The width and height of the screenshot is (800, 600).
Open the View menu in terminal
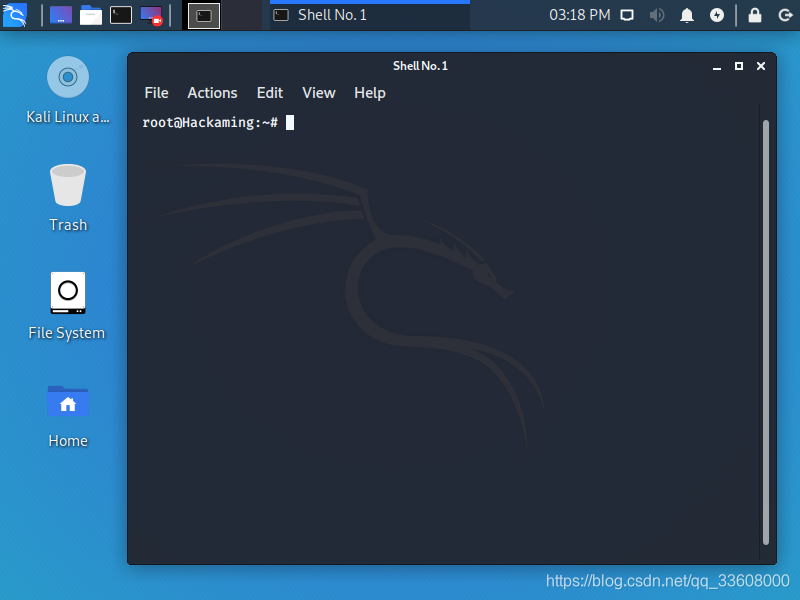click(x=318, y=93)
